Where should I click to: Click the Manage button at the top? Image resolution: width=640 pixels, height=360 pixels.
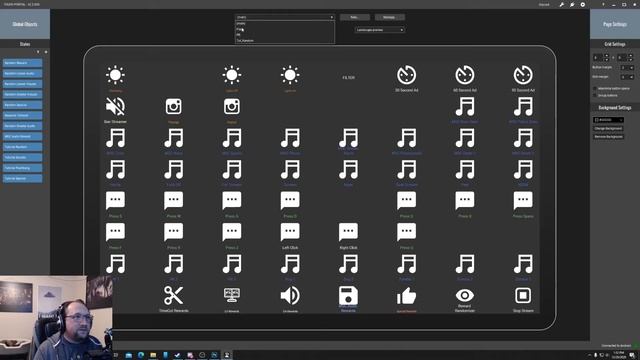point(389,17)
